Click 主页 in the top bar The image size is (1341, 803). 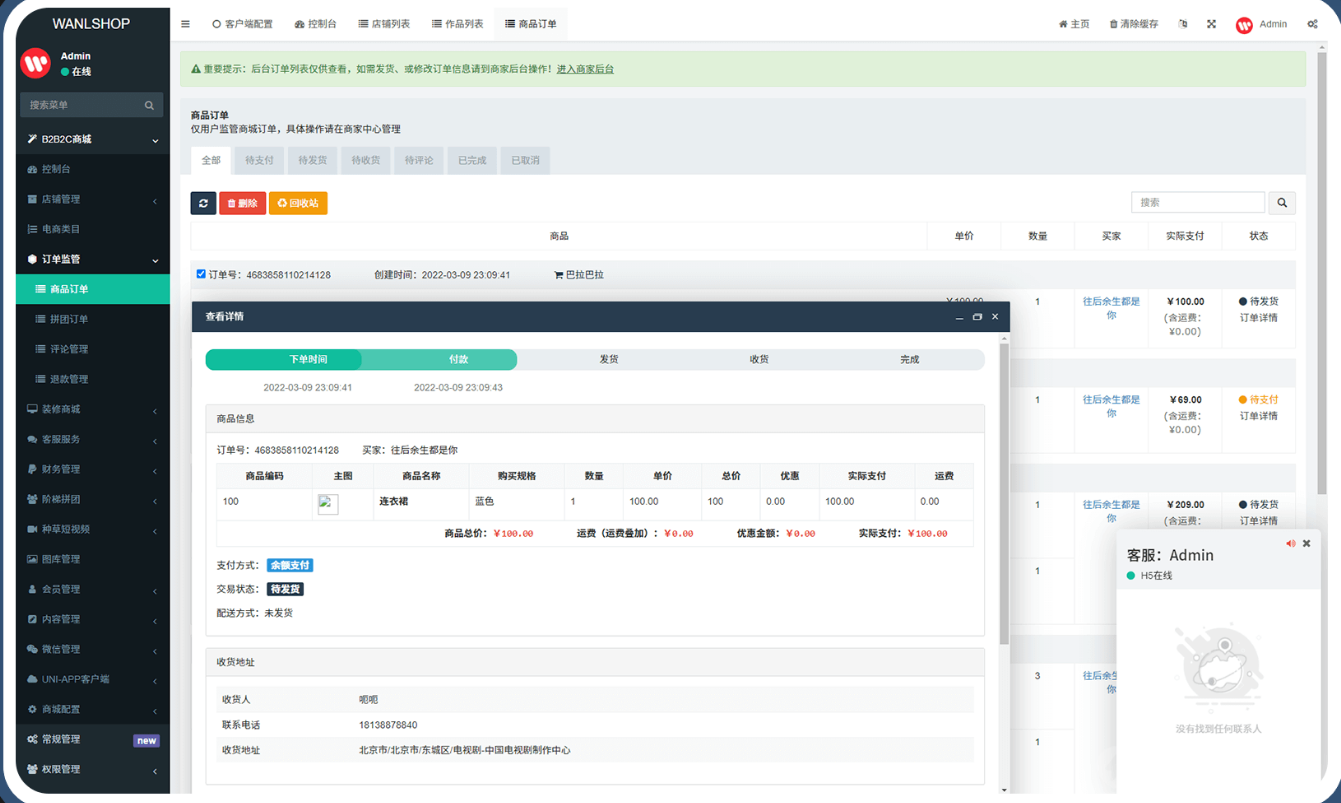click(x=1074, y=24)
